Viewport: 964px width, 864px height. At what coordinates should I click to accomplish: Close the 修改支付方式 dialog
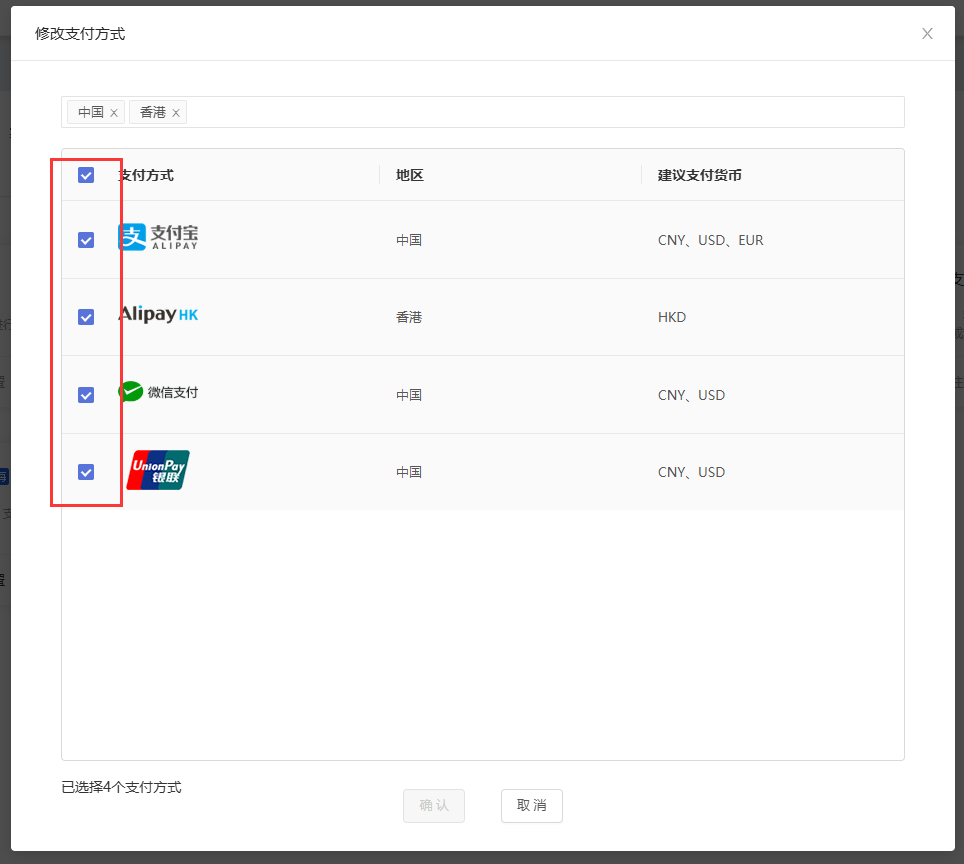pos(927,34)
